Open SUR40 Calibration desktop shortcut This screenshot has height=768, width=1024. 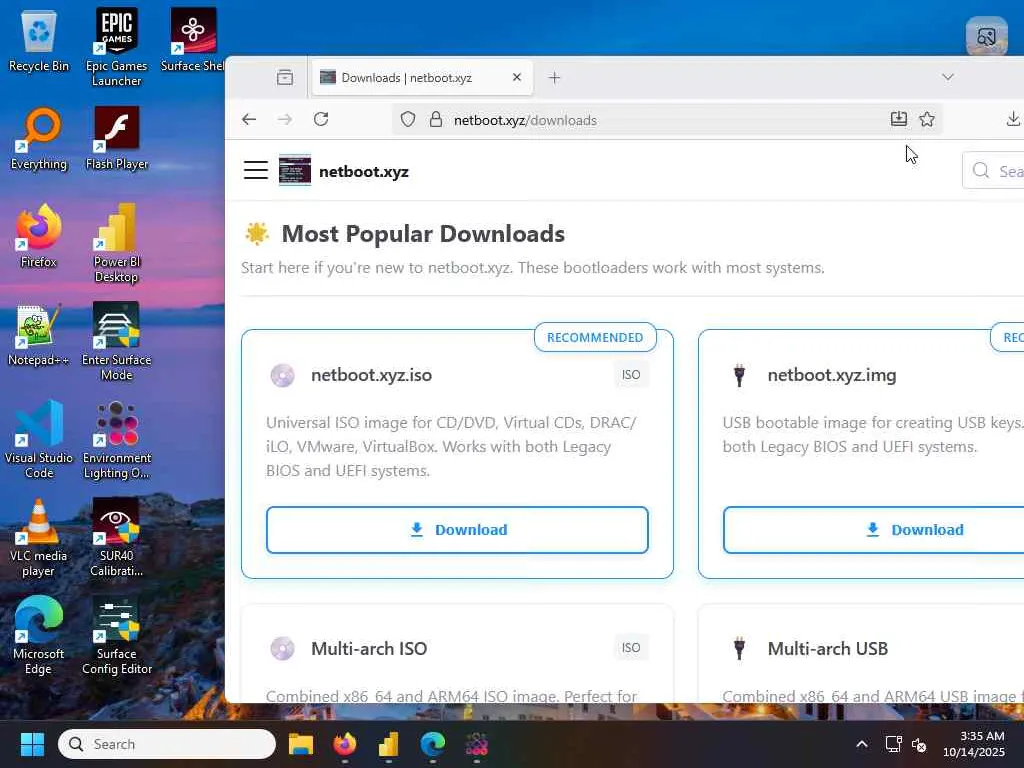(116, 537)
